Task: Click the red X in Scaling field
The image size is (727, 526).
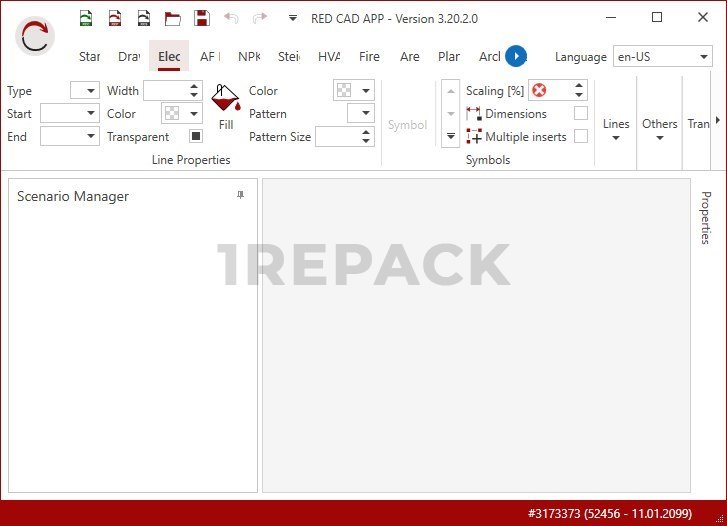Action: tap(540, 91)
